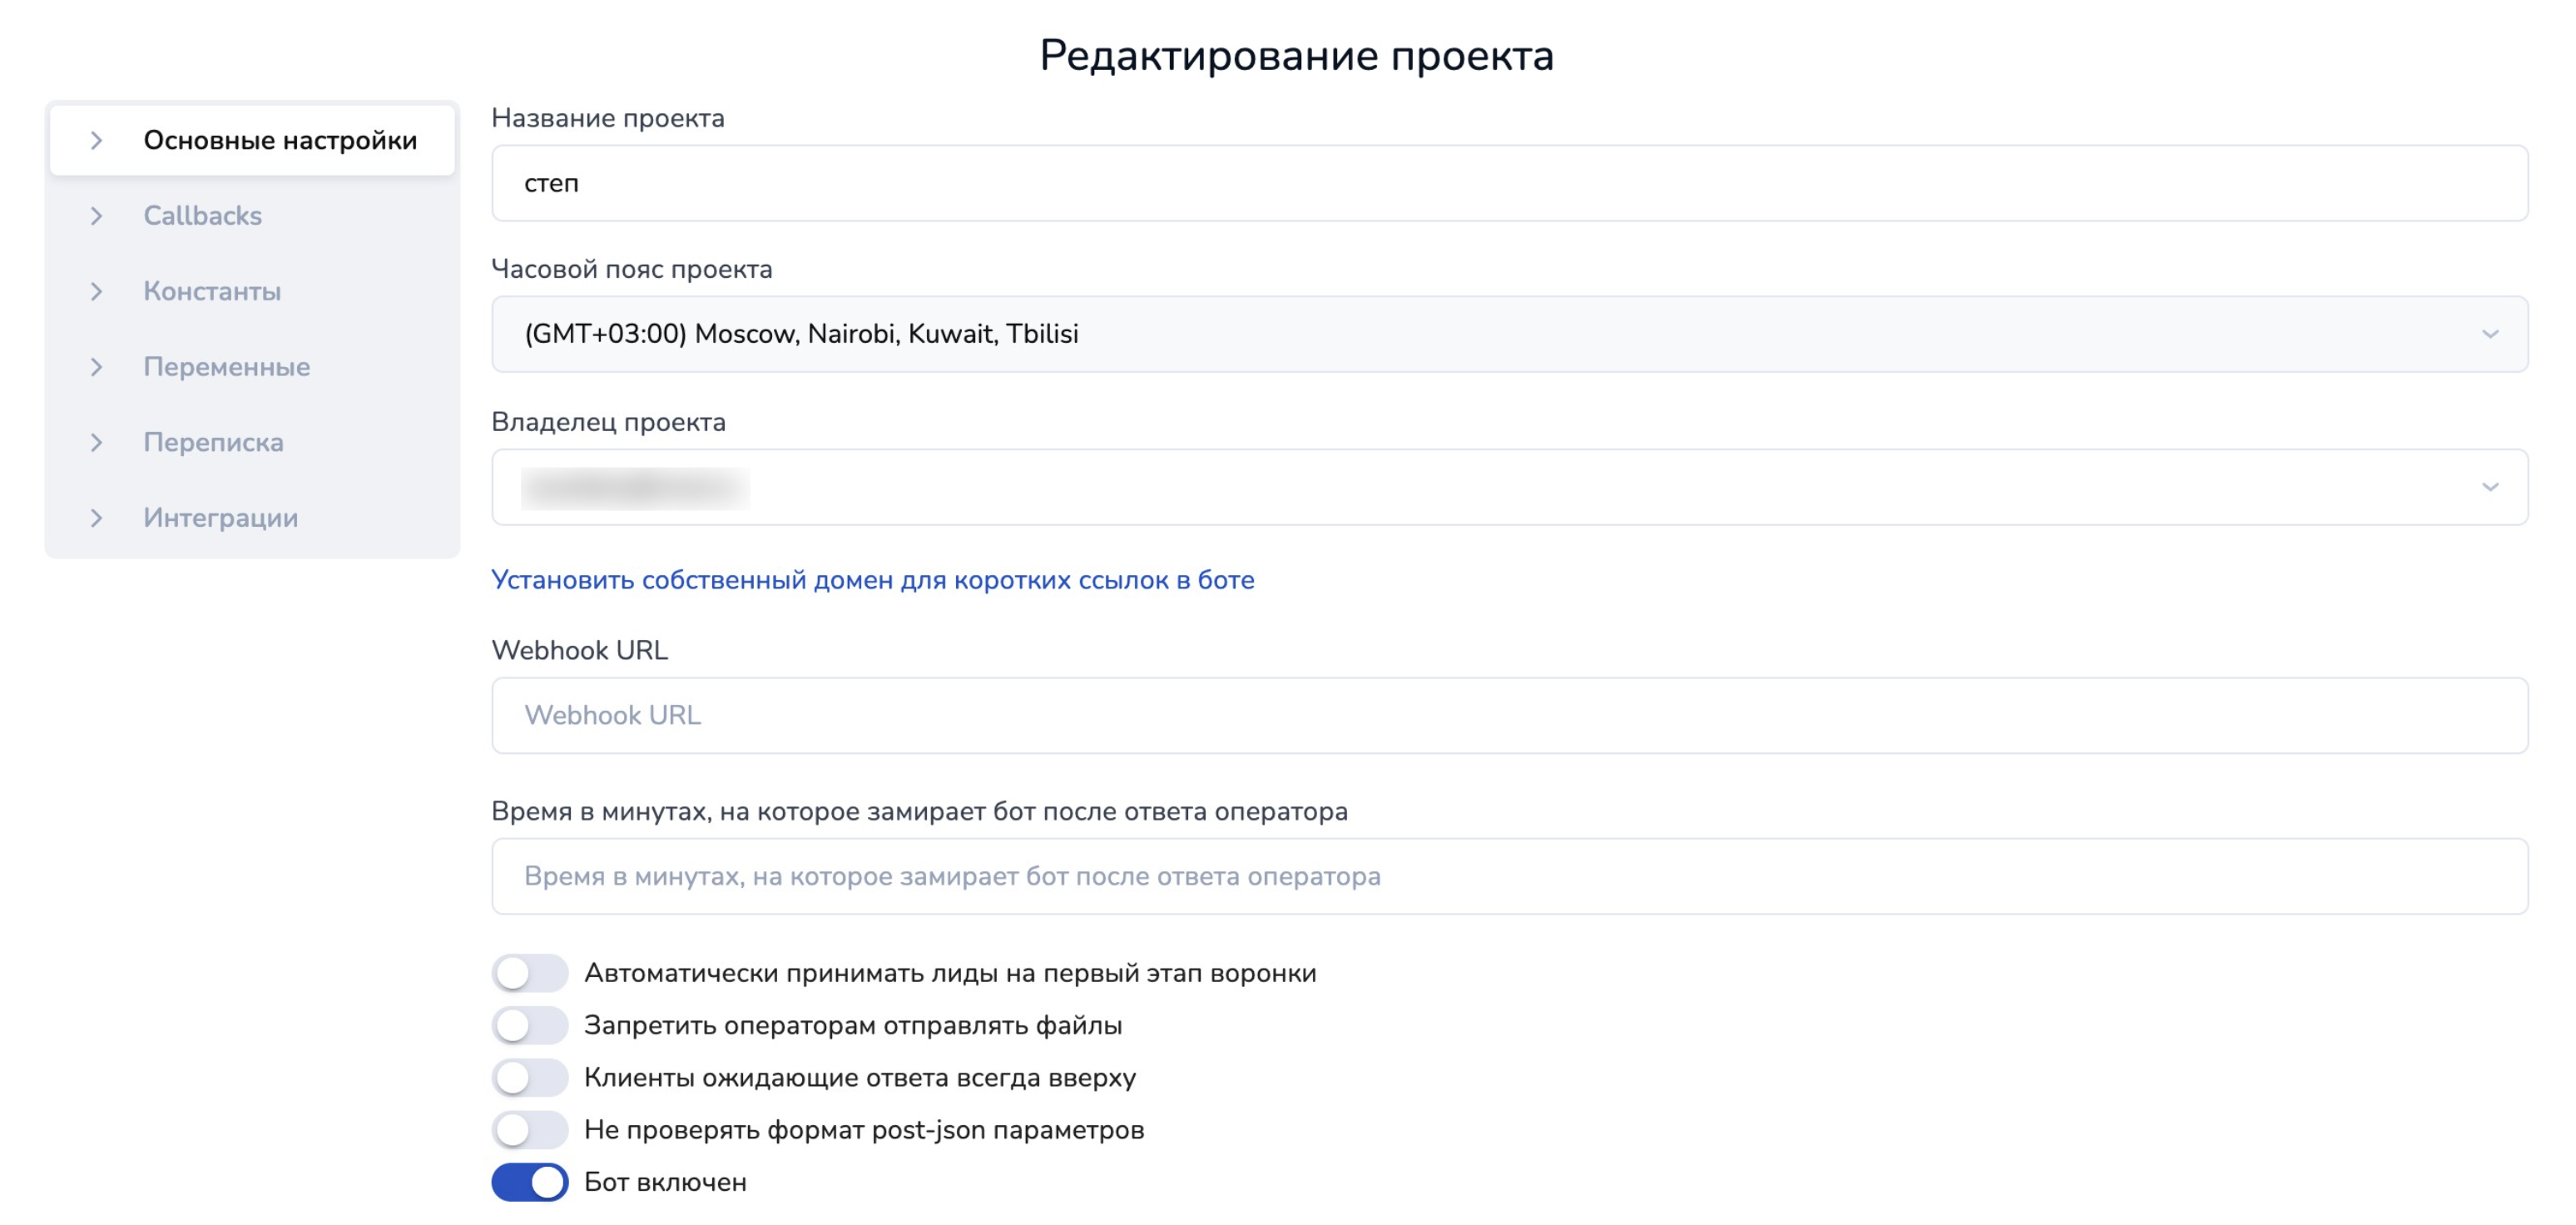Focus the Webhook URL input field
The width and height of the screenshot is (2576, 1225).
coord(1508,716)
